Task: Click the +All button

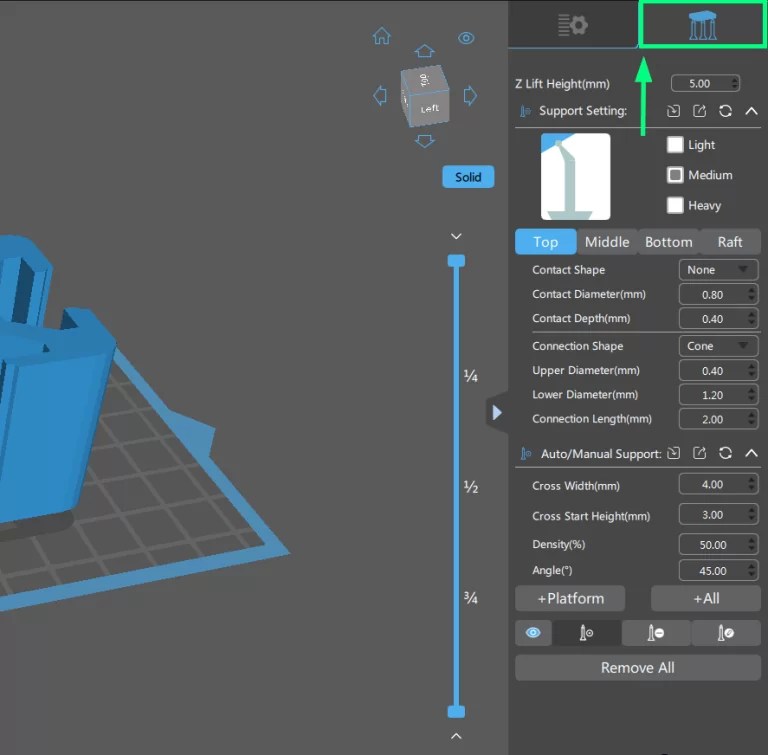Action: pos(706,598)
